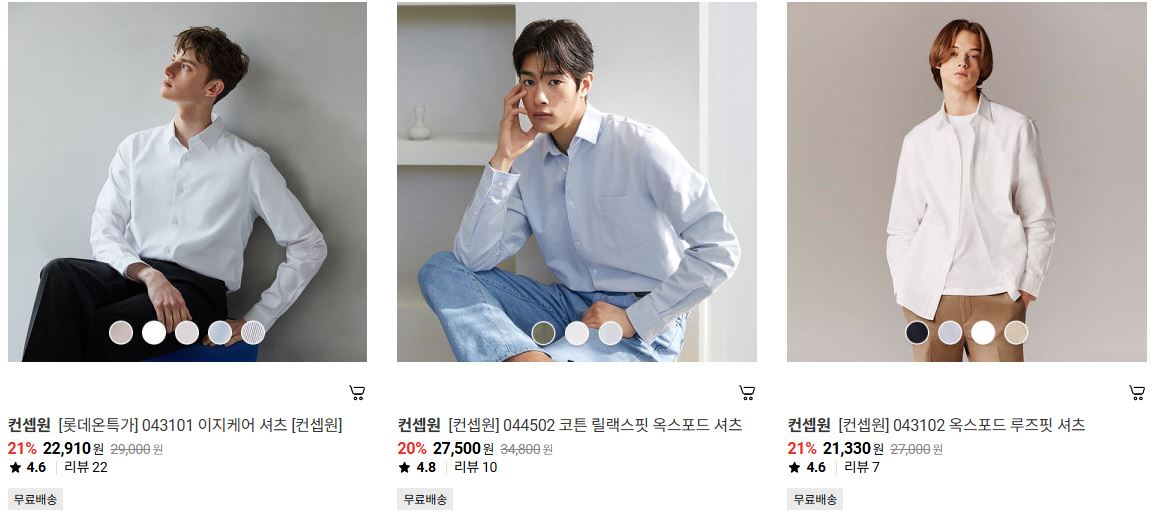Click the 무료배송 tag under first product
This screenshot has height=516, width=1155.
35,499
